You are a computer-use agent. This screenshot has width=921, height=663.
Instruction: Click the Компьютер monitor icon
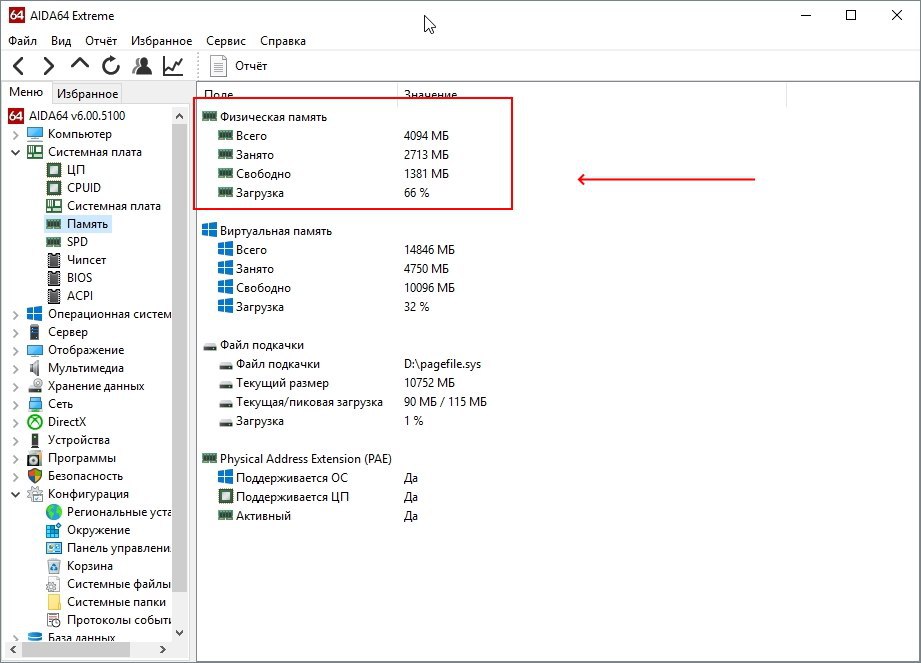click(35, 134)
